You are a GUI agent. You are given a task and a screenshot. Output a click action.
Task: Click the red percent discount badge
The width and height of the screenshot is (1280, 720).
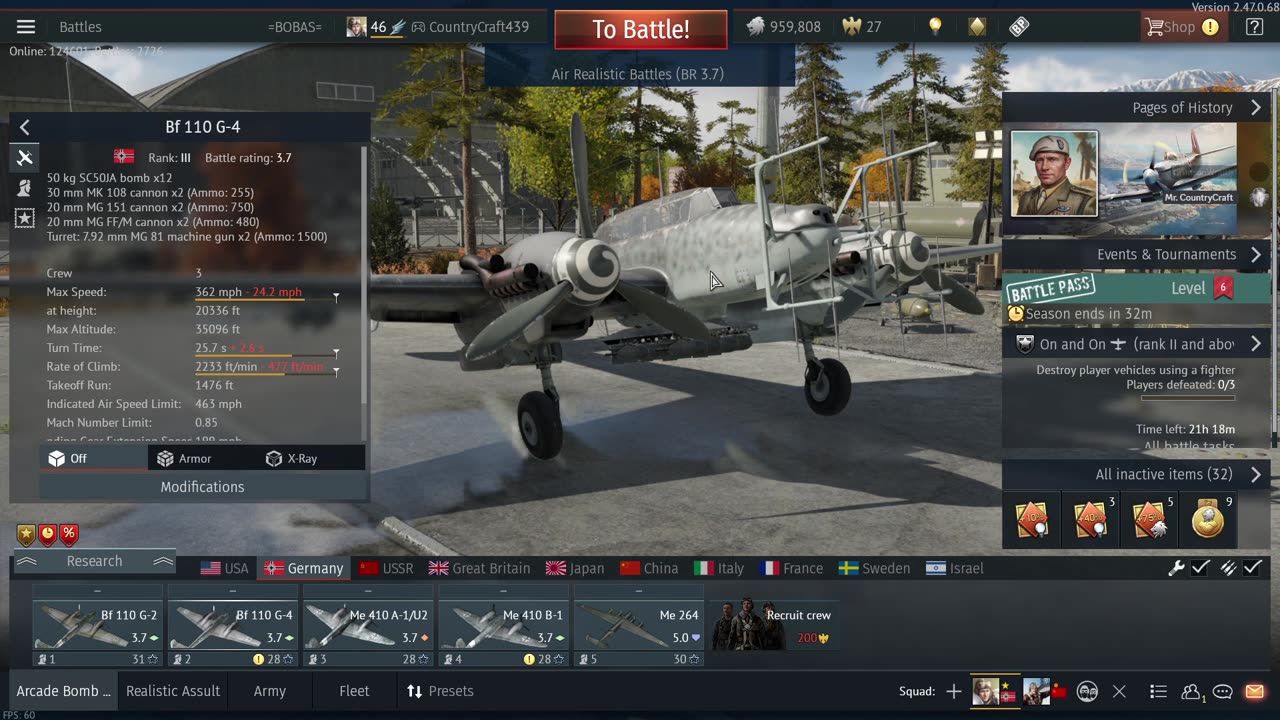69,534
